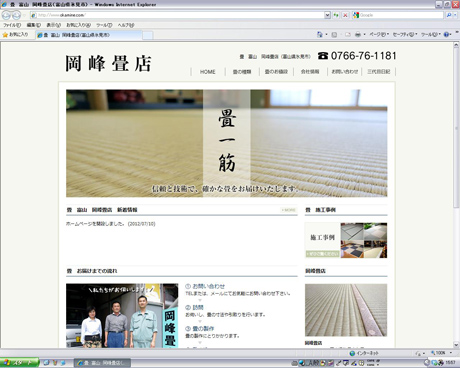
Task: Click the HOME link in site navigation
Action: 208,72
